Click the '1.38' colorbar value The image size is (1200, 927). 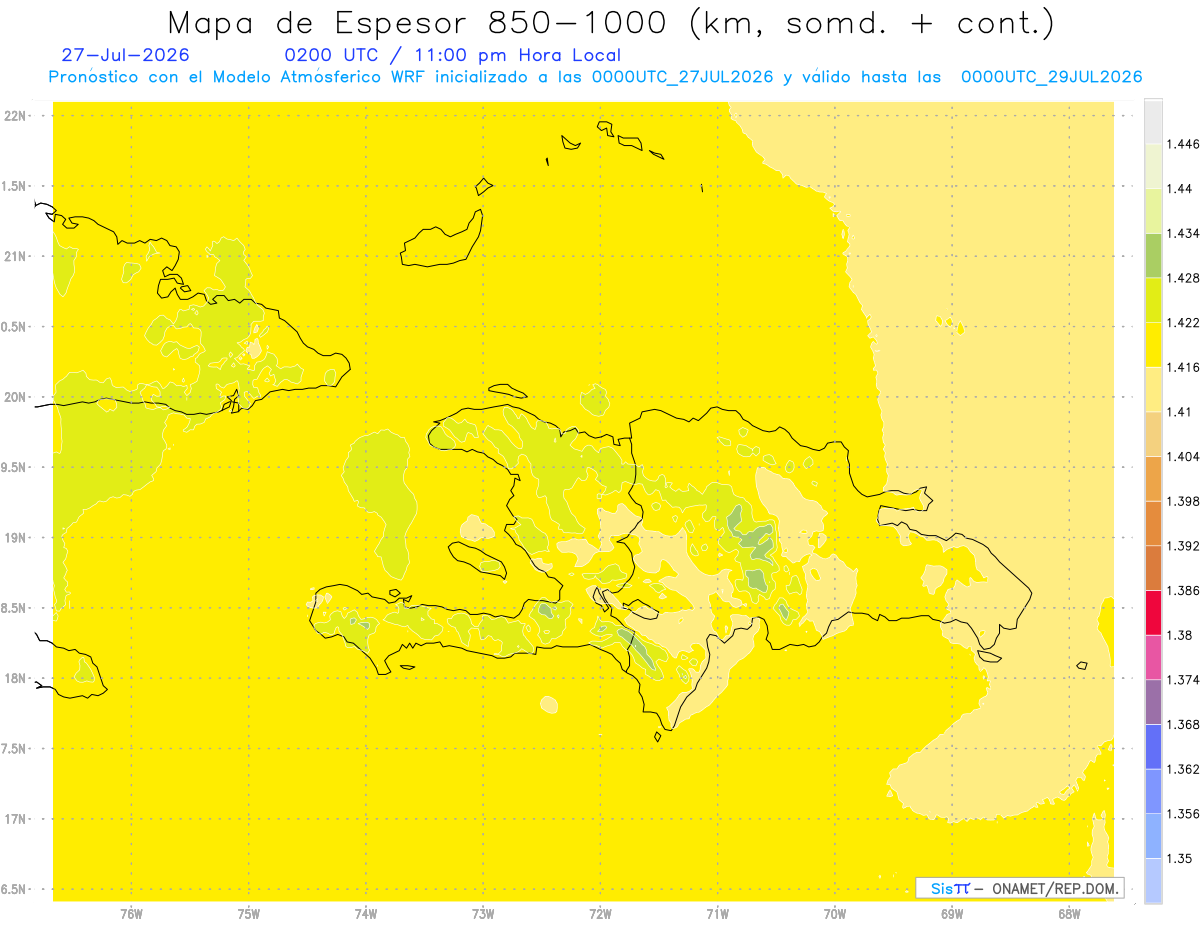click(1180, 635)
